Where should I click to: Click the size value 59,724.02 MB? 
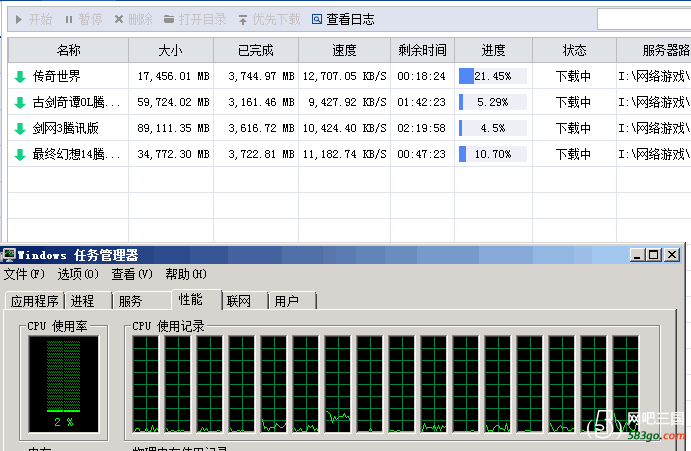pyautogui.click(x=173, y=102)
